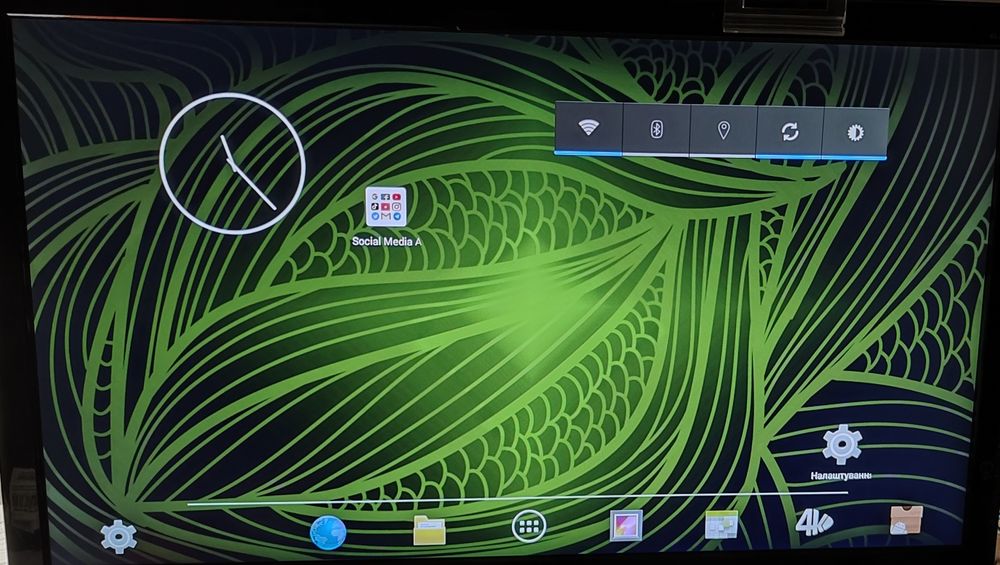Launch the 4K video player app
The width and height of the screenshot is (1000, 565).
click(814, 523)
